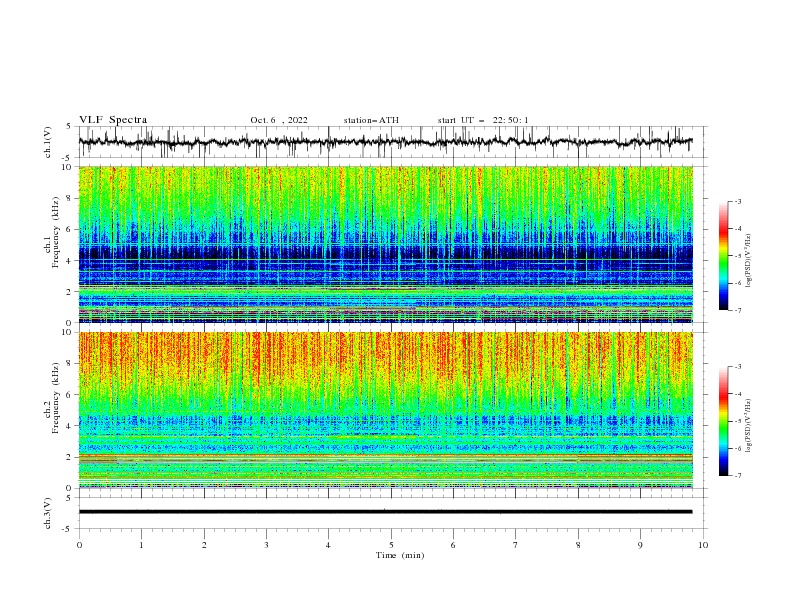Image resolution: width=792 pixels, height=612 pixels.
Task: Click the 'Time (min)' axis label
Action: 400,555
